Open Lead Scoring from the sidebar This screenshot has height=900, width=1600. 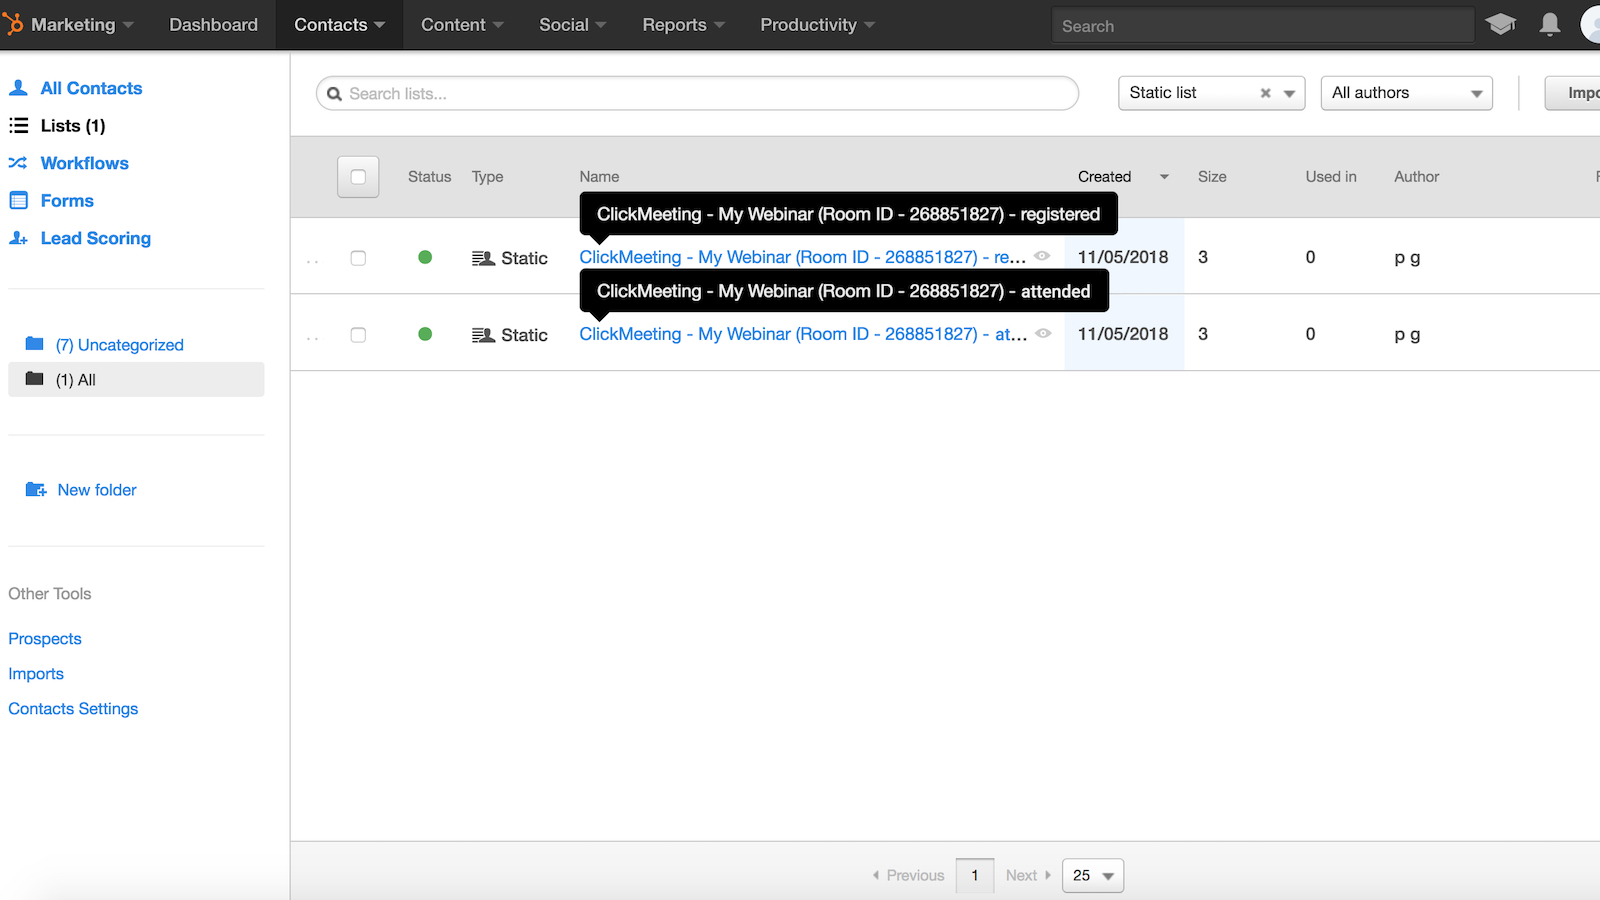point(95,238)
